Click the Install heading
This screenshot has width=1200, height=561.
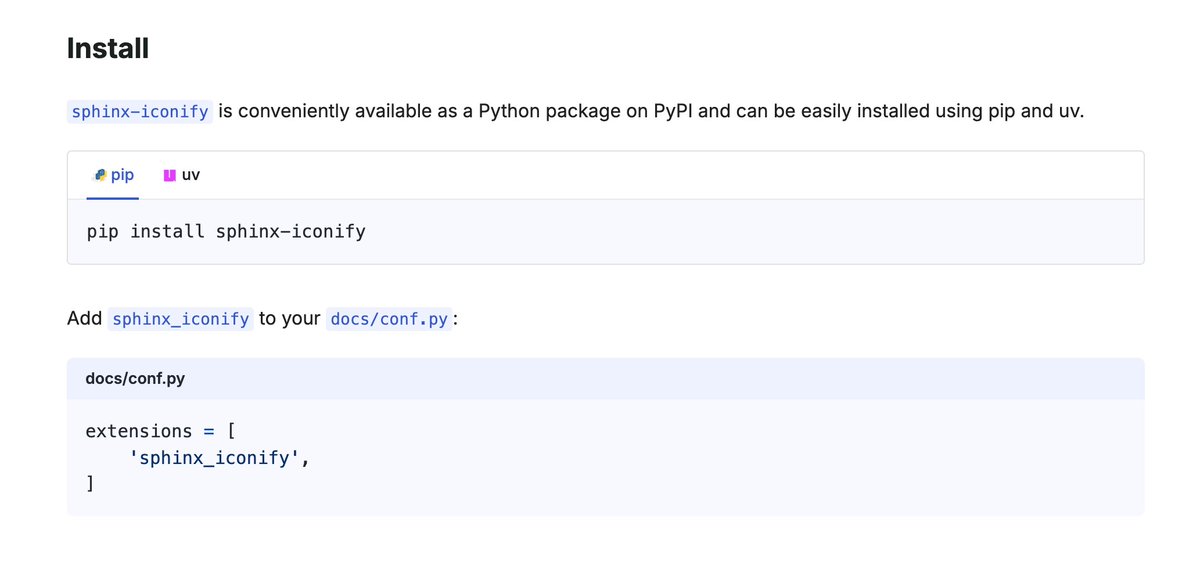(108, 48)
